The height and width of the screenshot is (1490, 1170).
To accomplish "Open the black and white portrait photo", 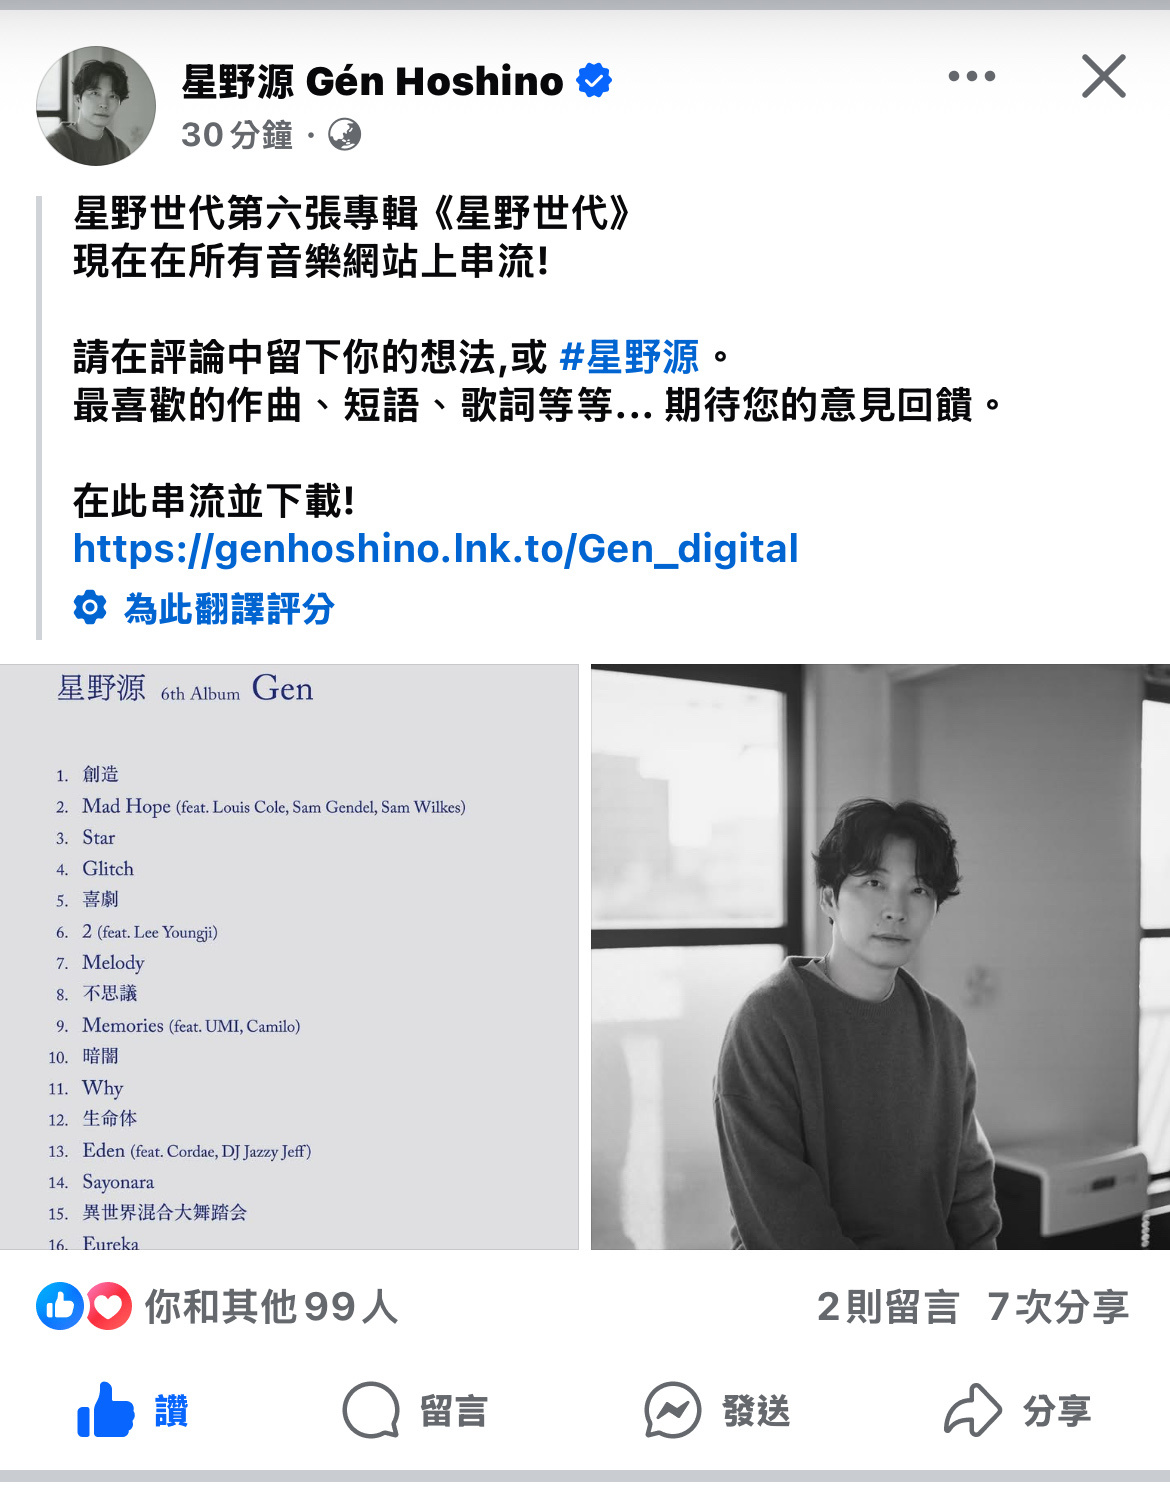I will point(880,957).
